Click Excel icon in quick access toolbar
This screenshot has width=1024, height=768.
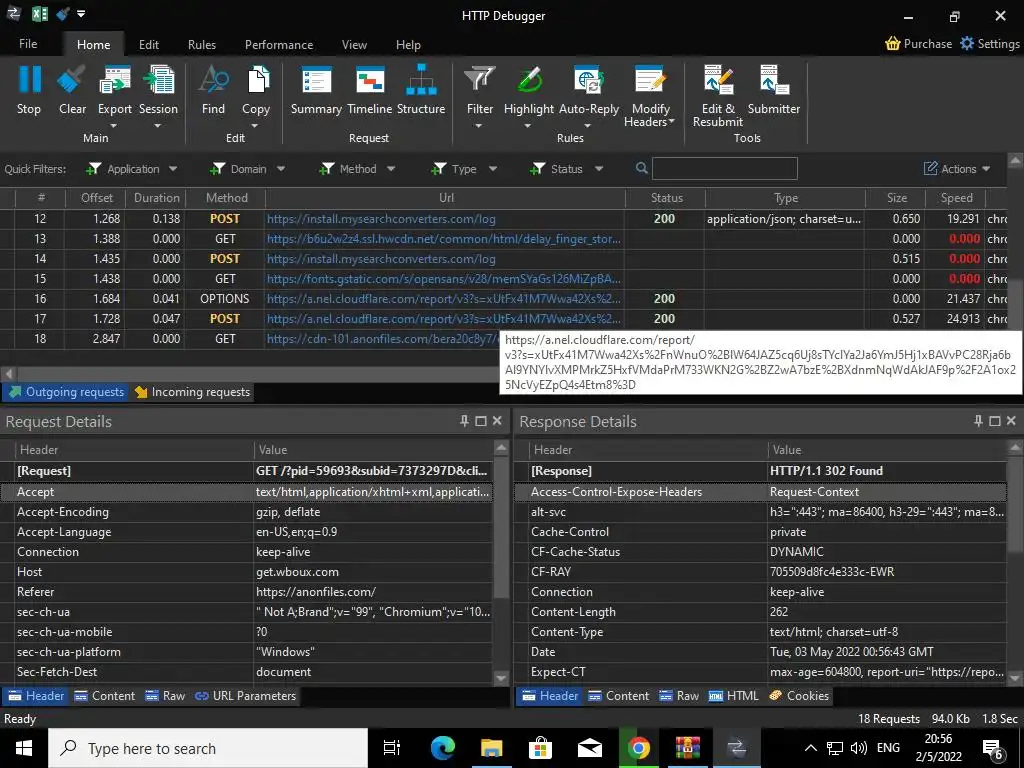click(x=40, y=14)
